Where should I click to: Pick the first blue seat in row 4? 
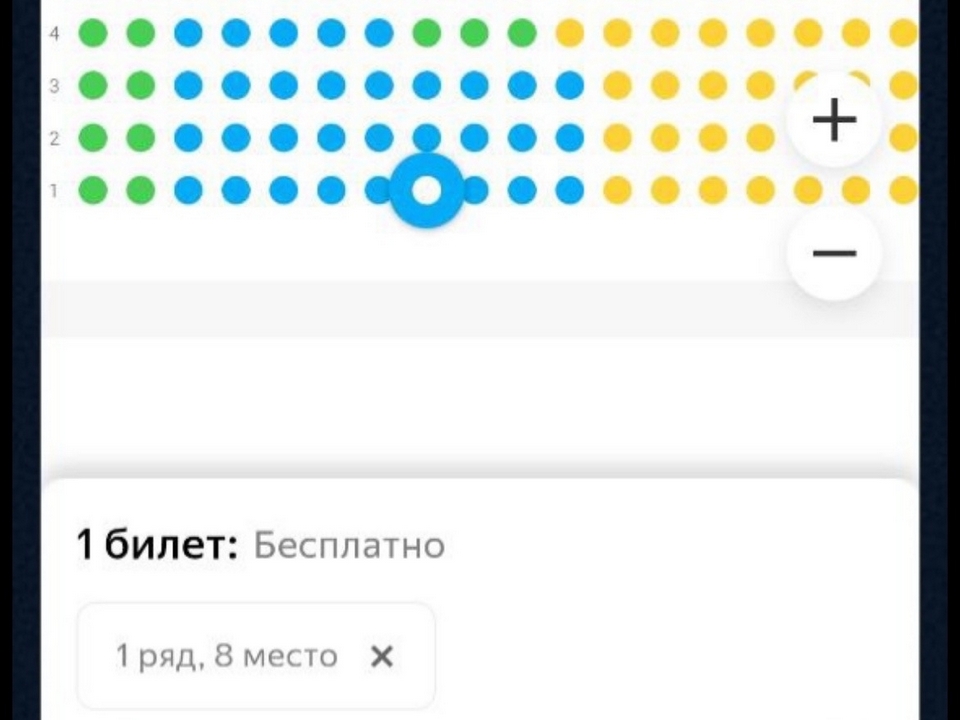[x=188, y=33]
